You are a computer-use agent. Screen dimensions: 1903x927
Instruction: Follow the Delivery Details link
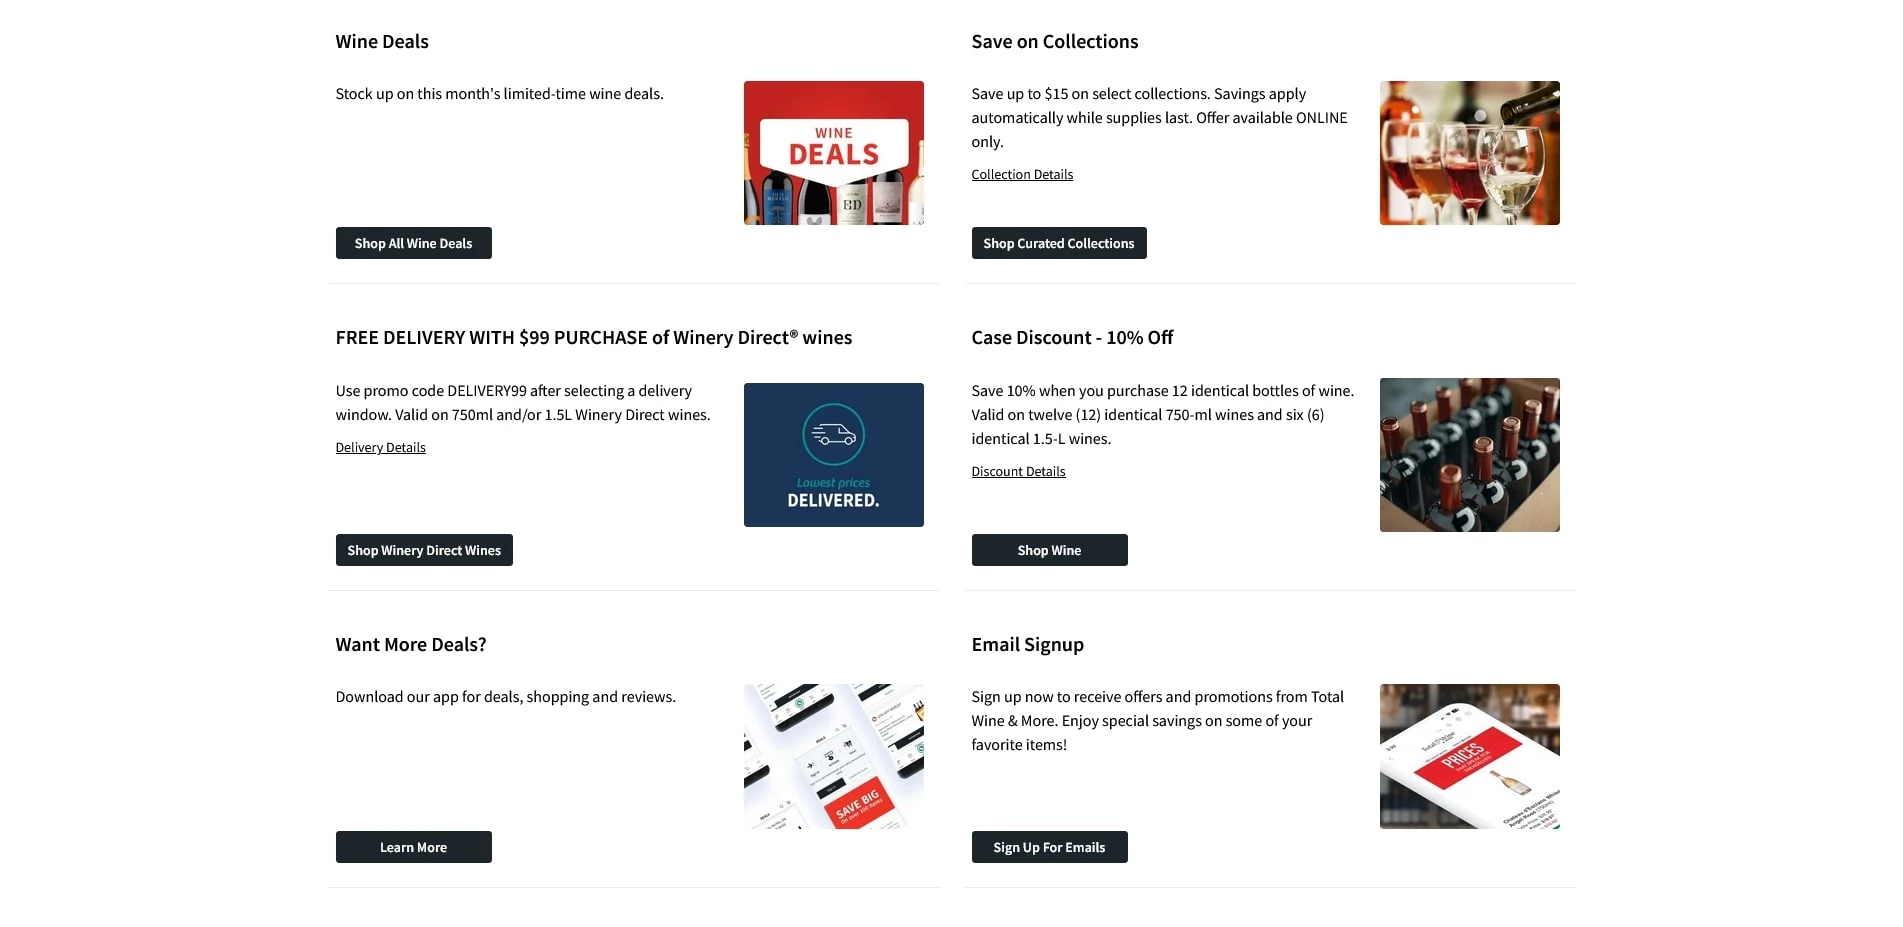click(x=380, y=448)
